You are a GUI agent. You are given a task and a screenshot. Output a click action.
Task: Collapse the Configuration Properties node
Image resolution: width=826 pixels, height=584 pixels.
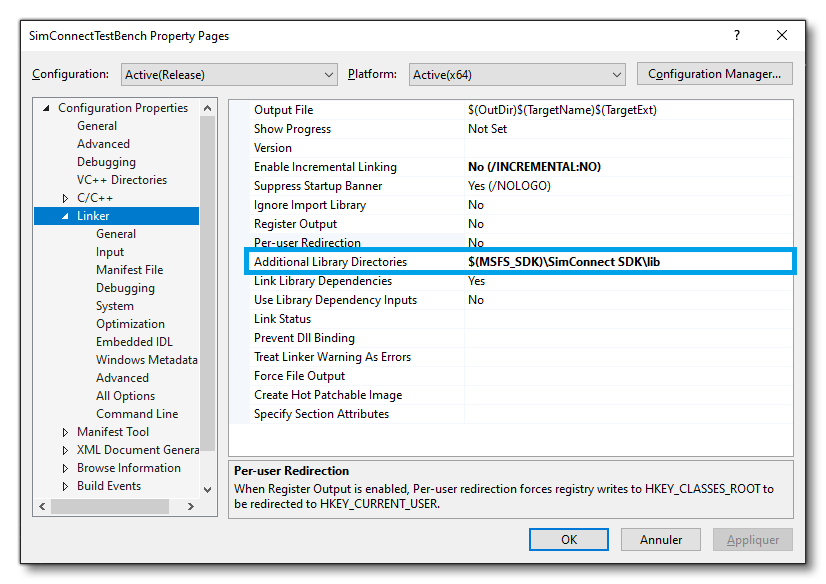(44, 107)
